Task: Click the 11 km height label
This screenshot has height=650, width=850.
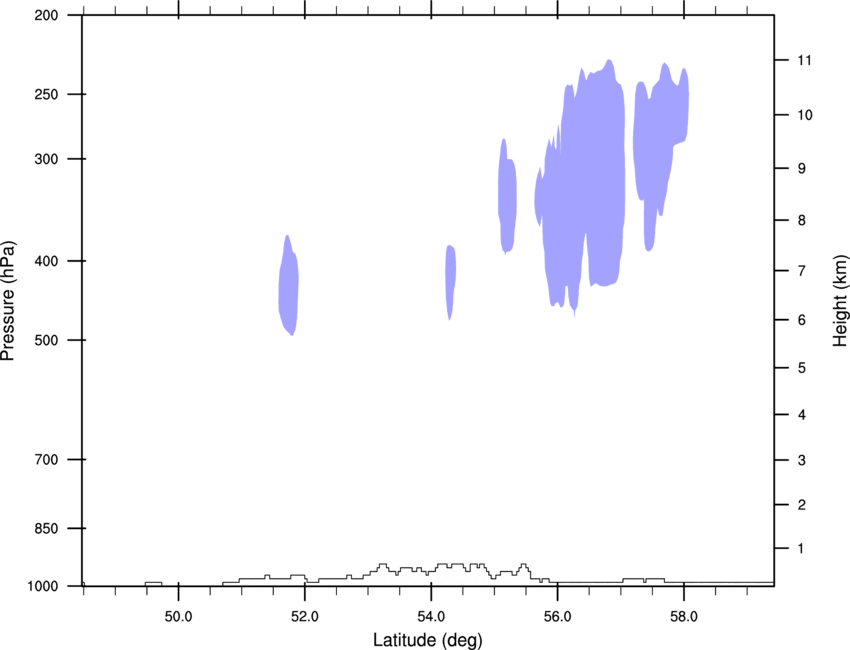Action: click(804, 60)
